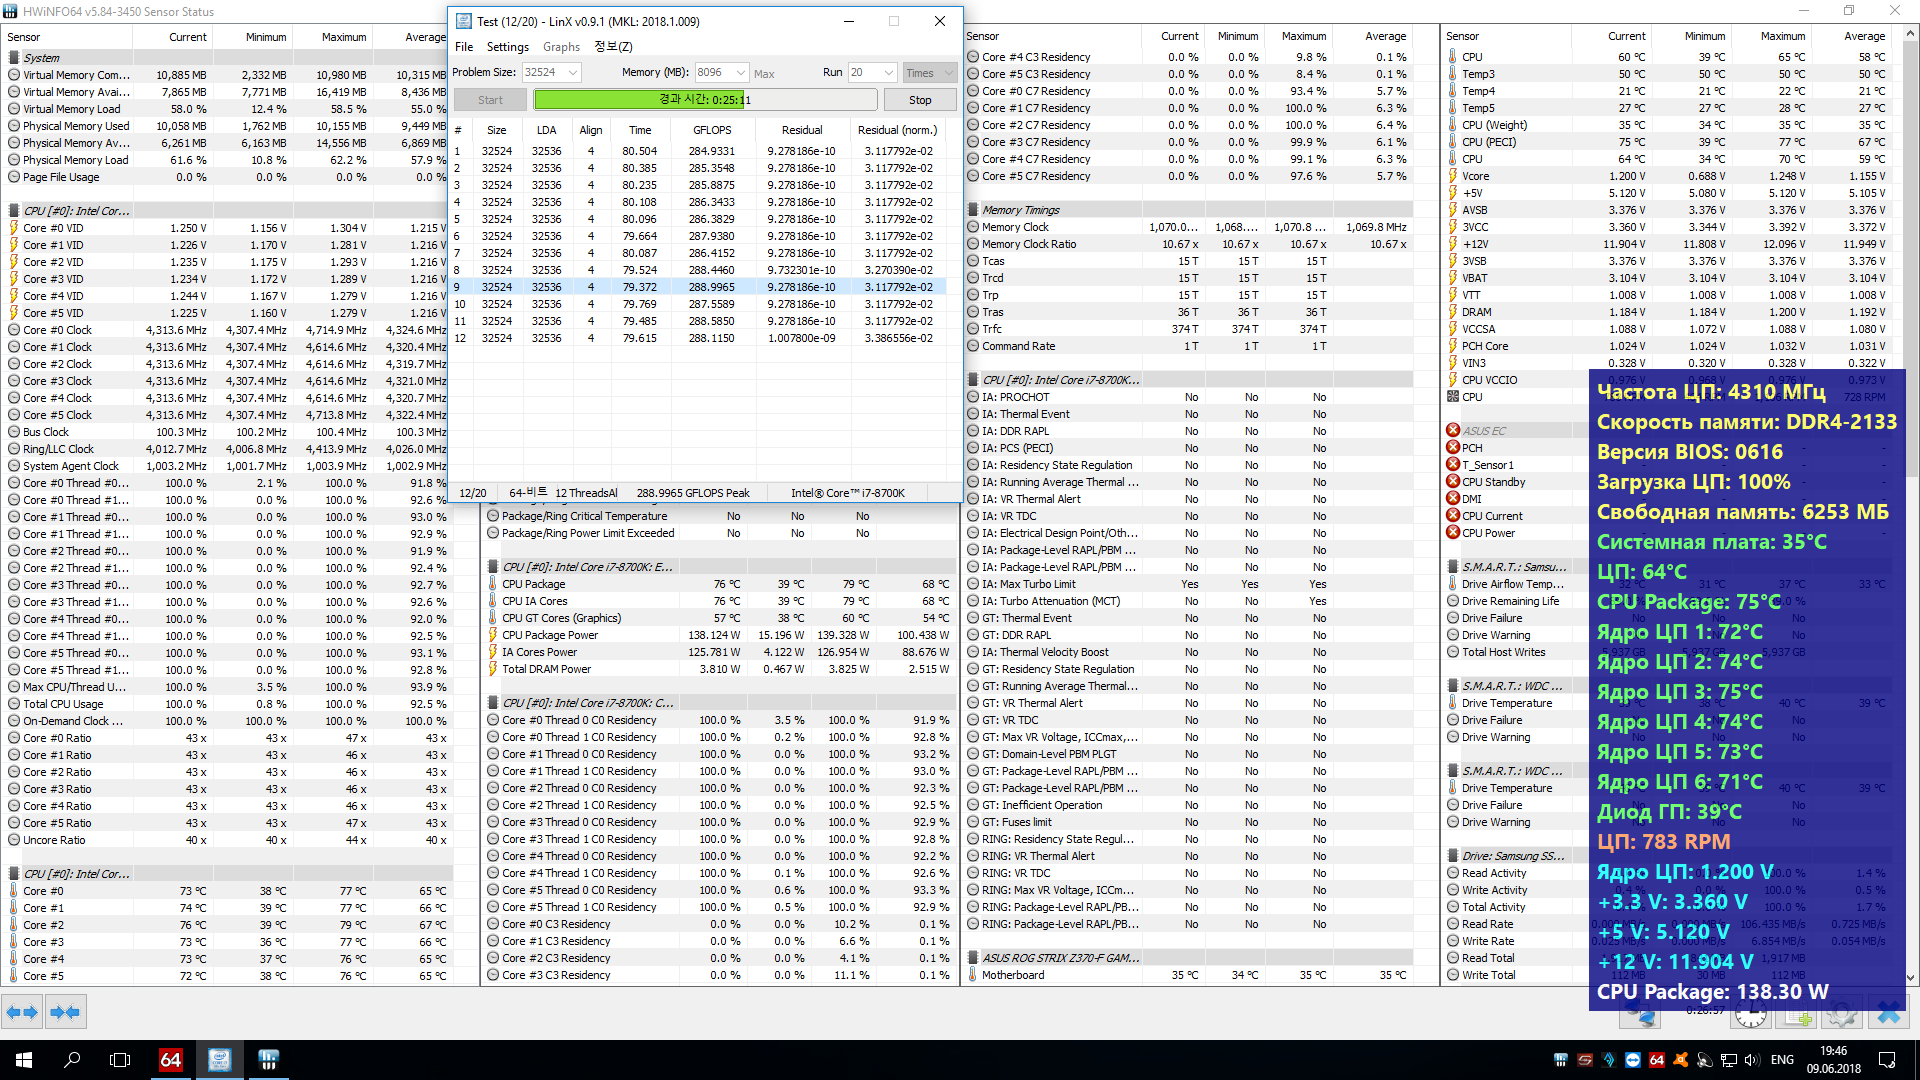Open the LinX Settings menu
The height and width of the screenshot is (1080, 1920).
[507, 47]
